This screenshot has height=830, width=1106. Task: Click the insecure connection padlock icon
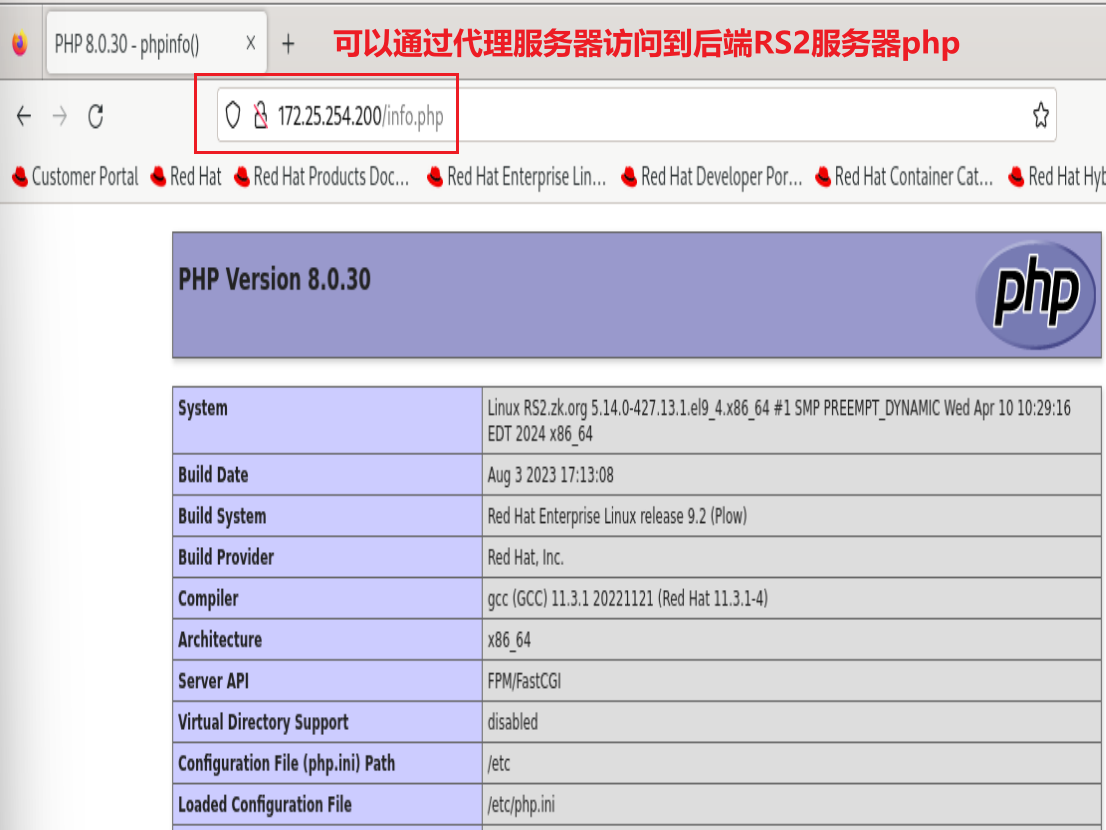point(260,115)
